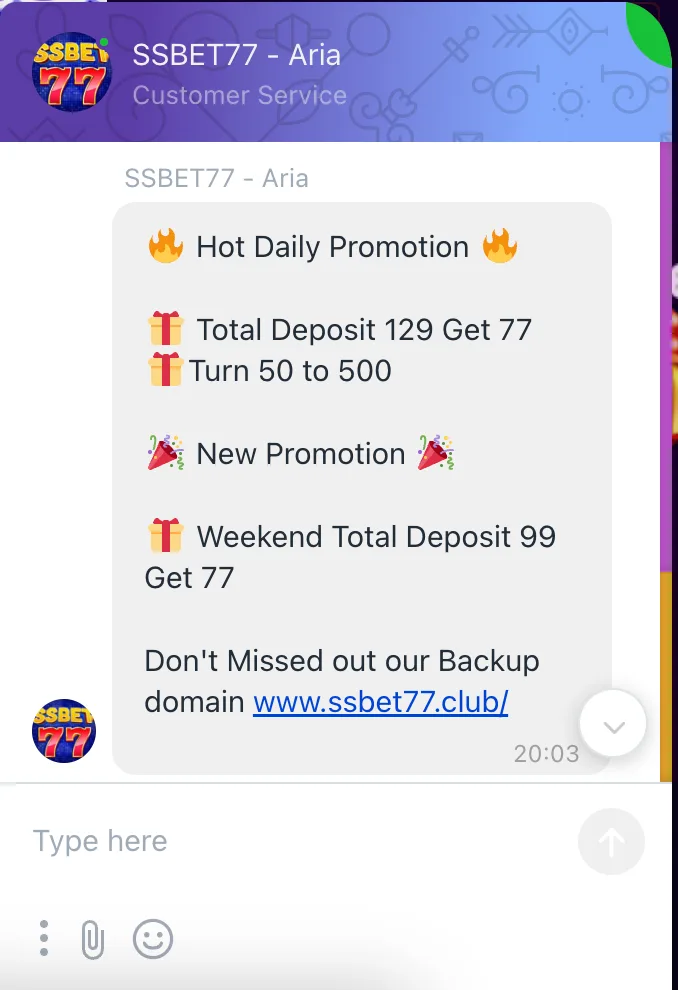678x990 pixels.
Task: Click the 20:03 message timestamp
Action: [546, 753]
